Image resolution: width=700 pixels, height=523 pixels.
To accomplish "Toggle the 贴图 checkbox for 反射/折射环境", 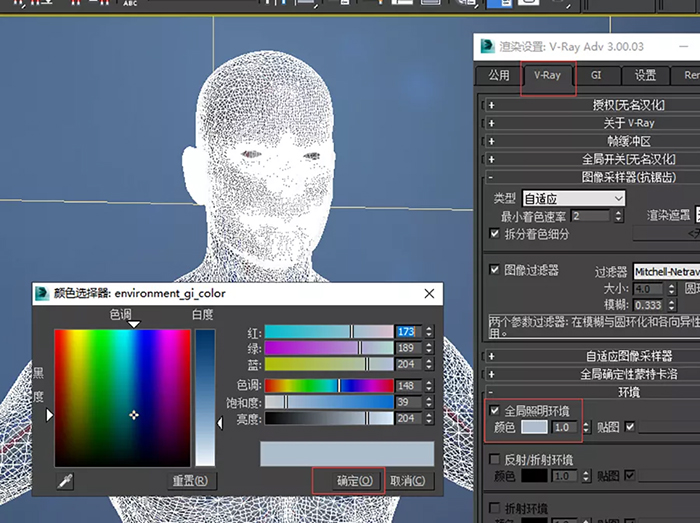I will [x=630, y=476].
